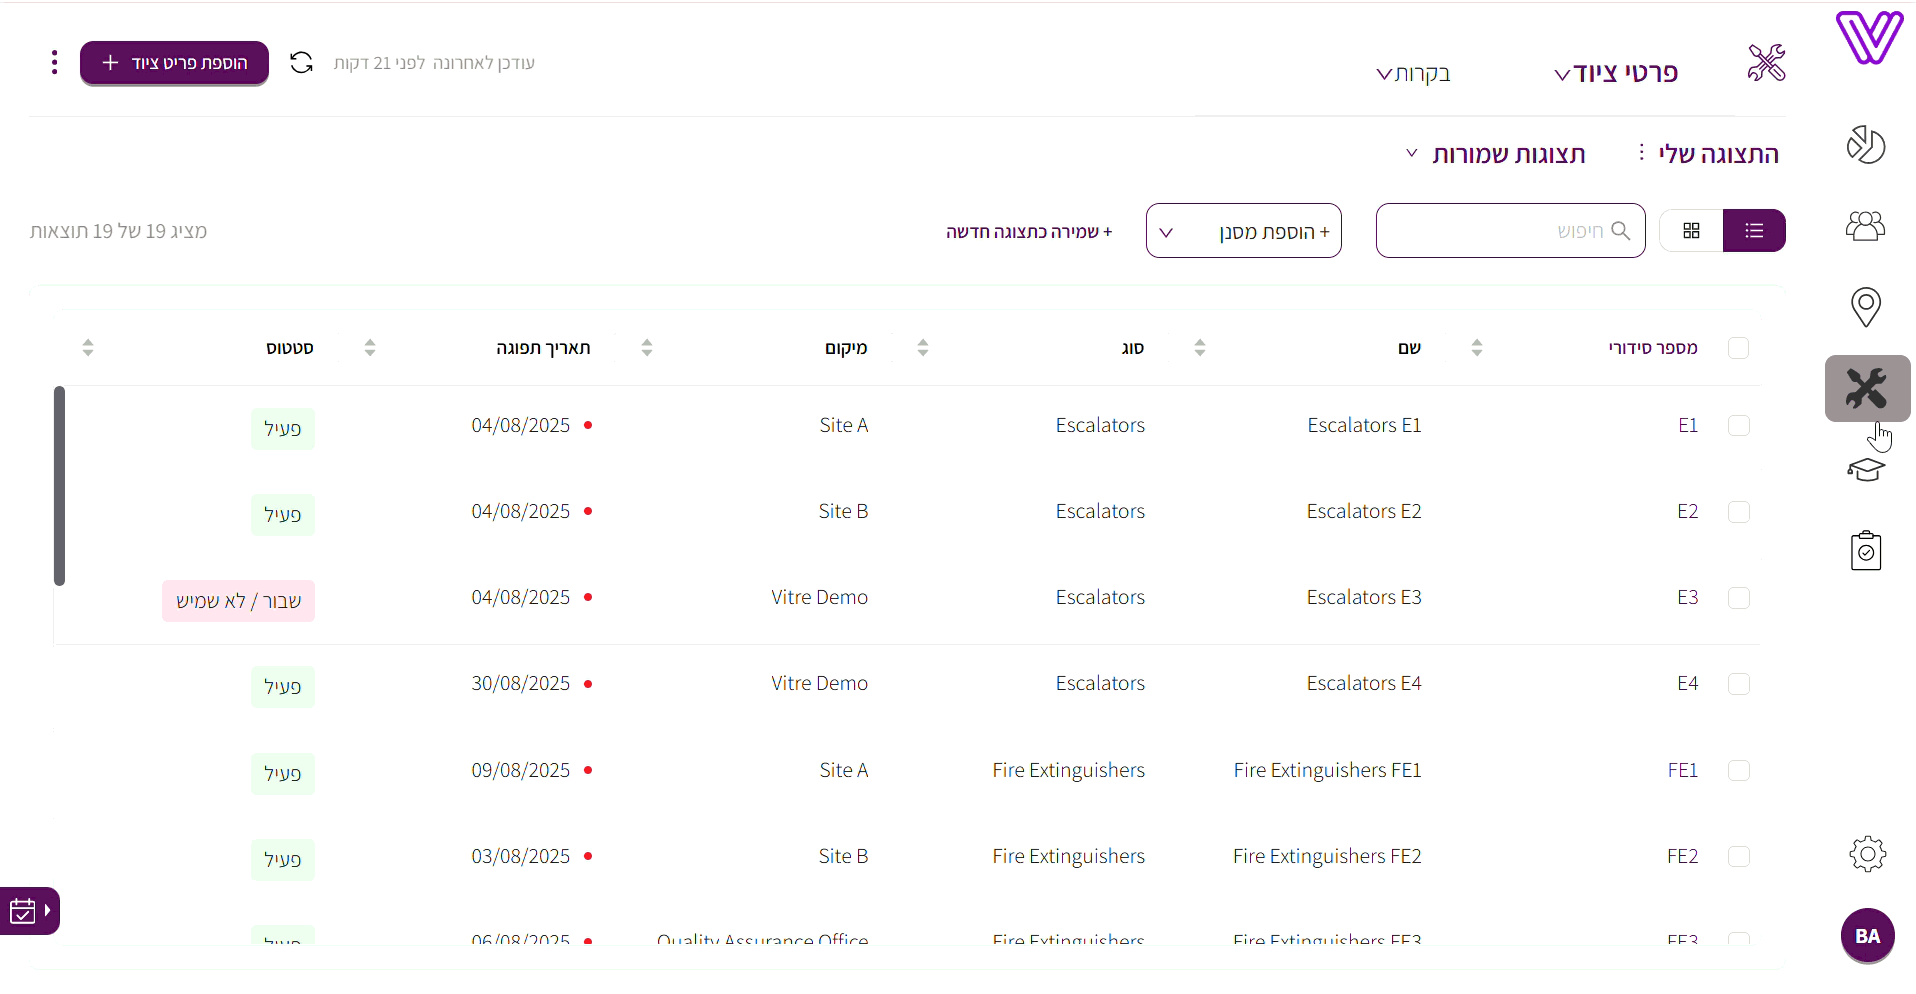Screen dimensions: 1916x994
Task: Click the Fire Extinguishers FE1 name cell
Action: (x=1327, y=770)
